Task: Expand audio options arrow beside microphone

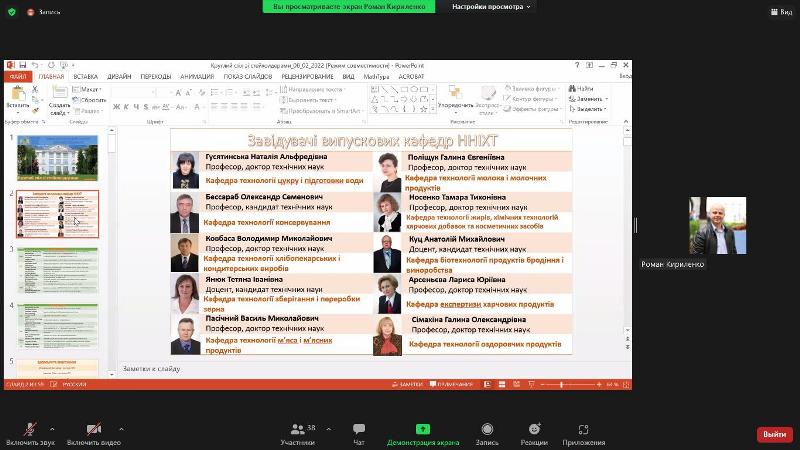Action: [52, 428]
